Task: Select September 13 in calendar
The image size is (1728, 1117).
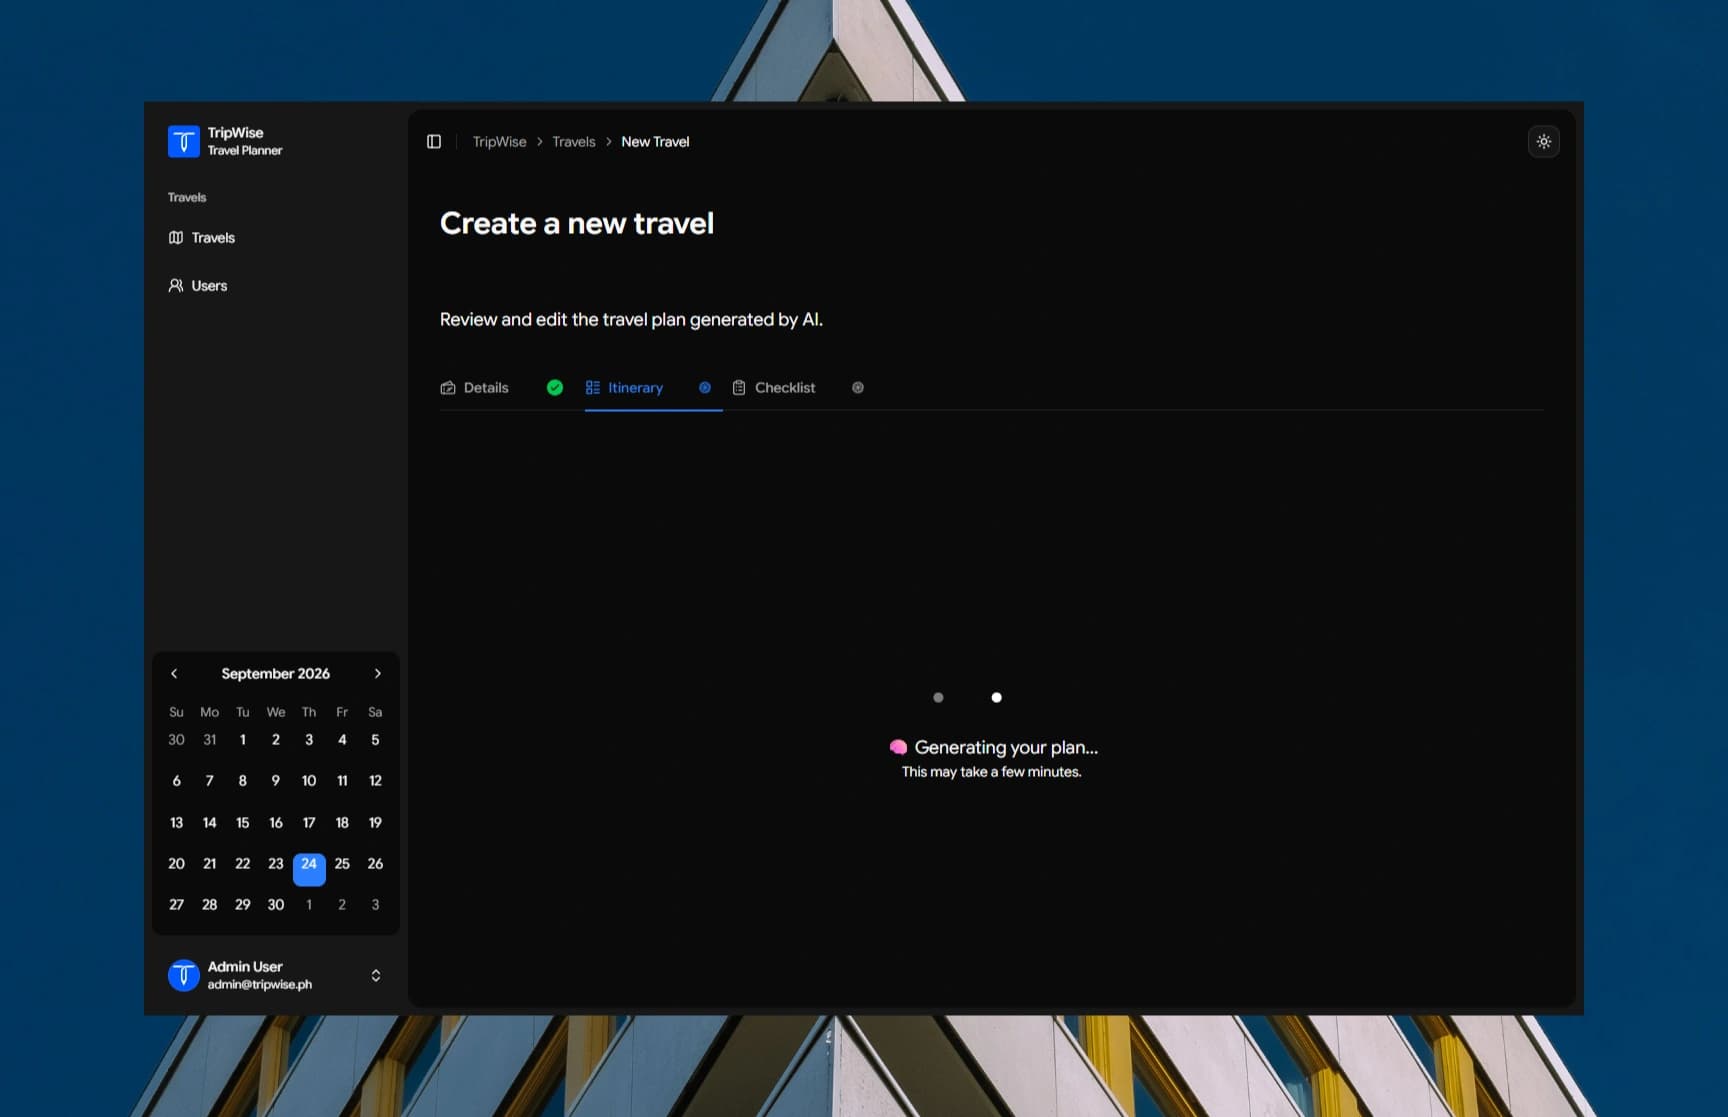Action: [176, 823]
